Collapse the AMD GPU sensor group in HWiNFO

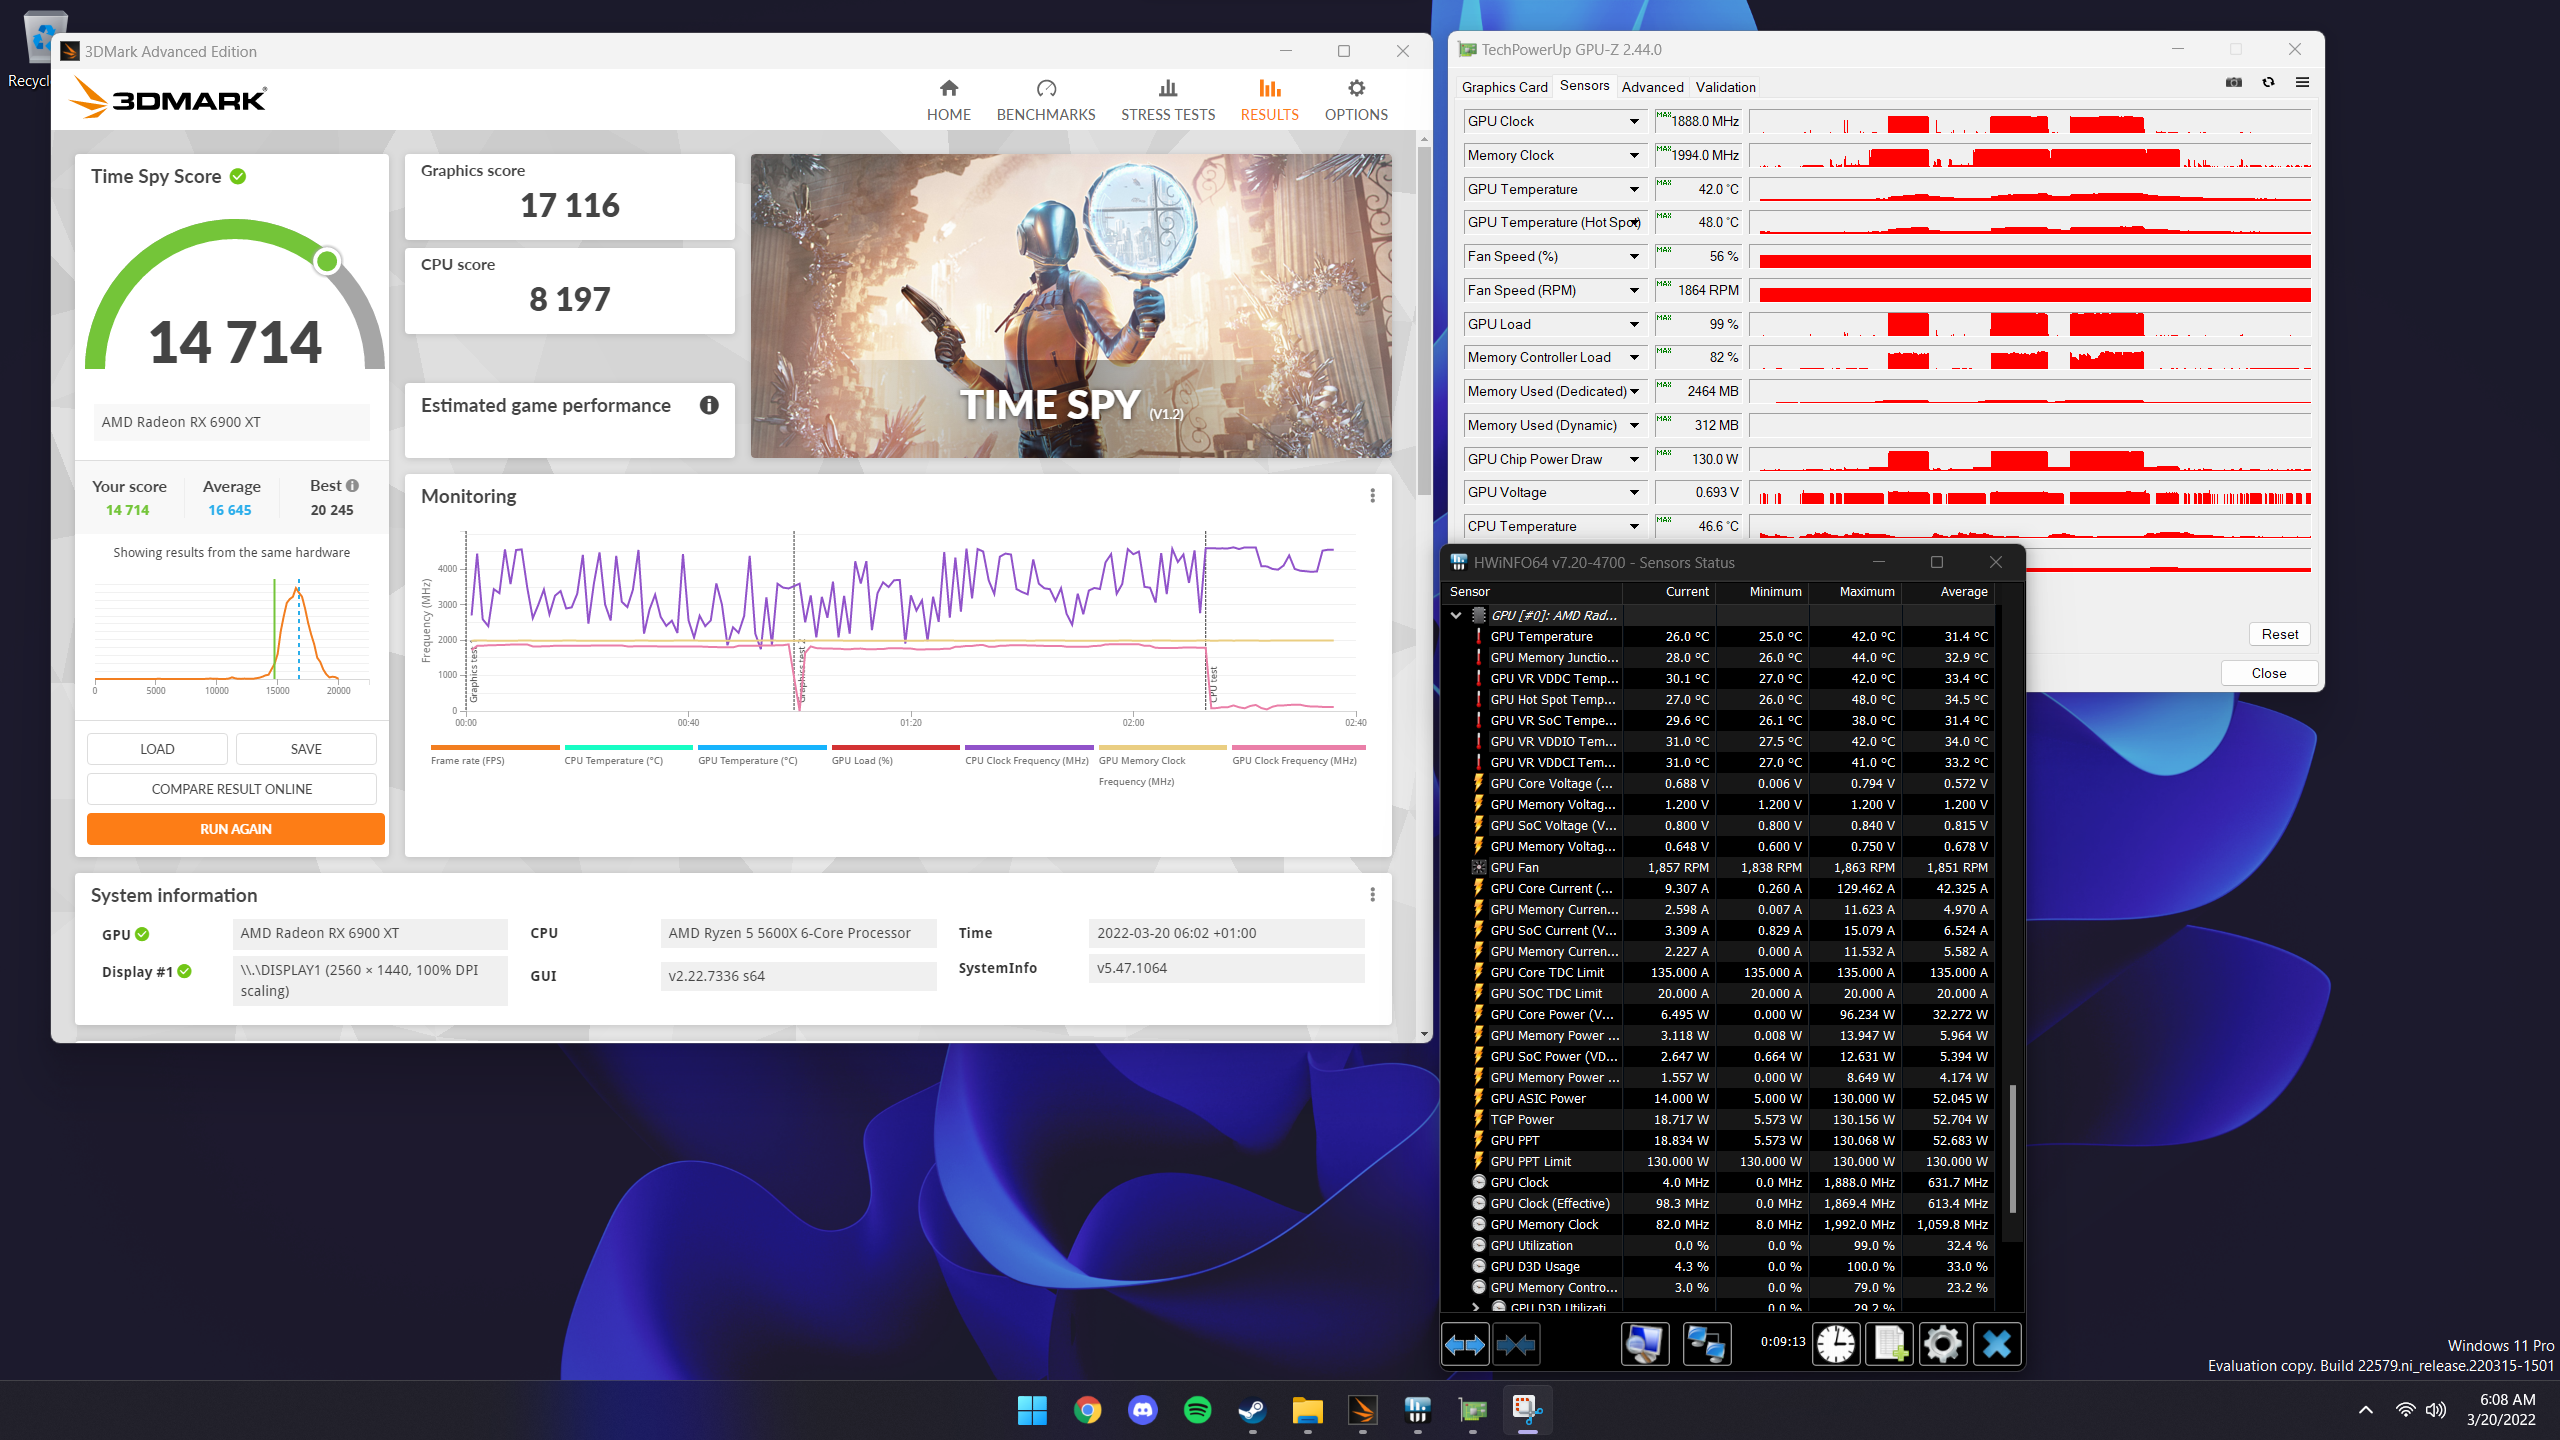tap(1457, 615)
